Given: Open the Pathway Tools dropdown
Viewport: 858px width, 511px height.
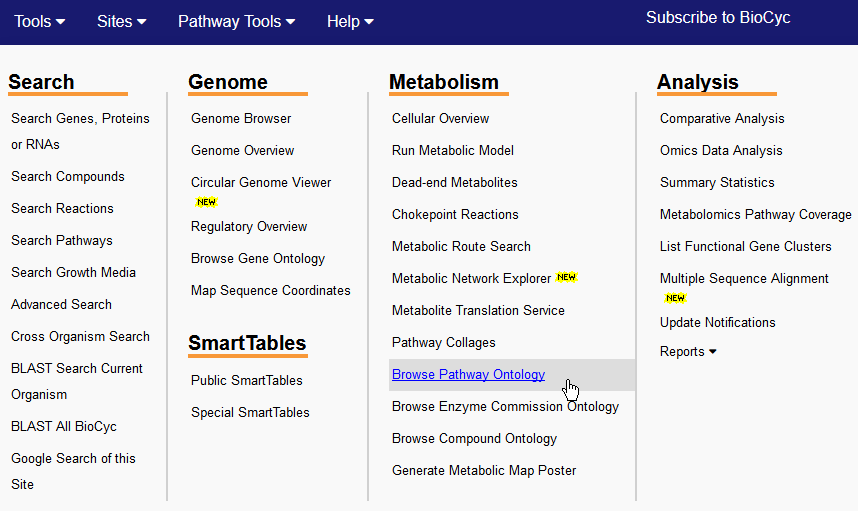Looking at the screenshot, I should [236, 21].
